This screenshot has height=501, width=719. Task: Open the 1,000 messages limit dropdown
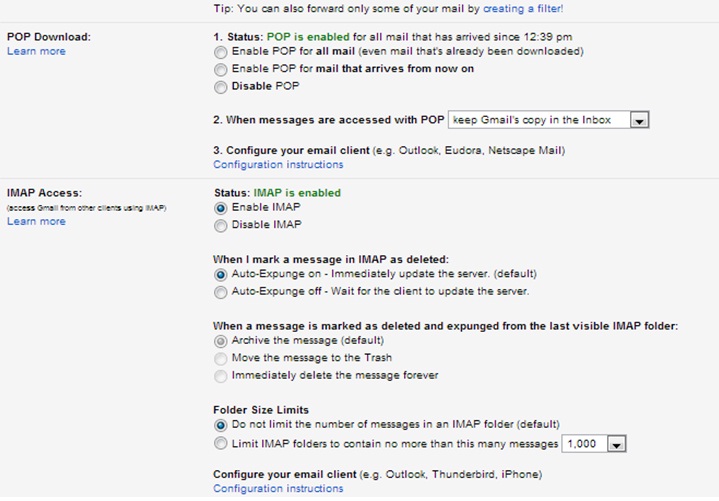[594, 443]
